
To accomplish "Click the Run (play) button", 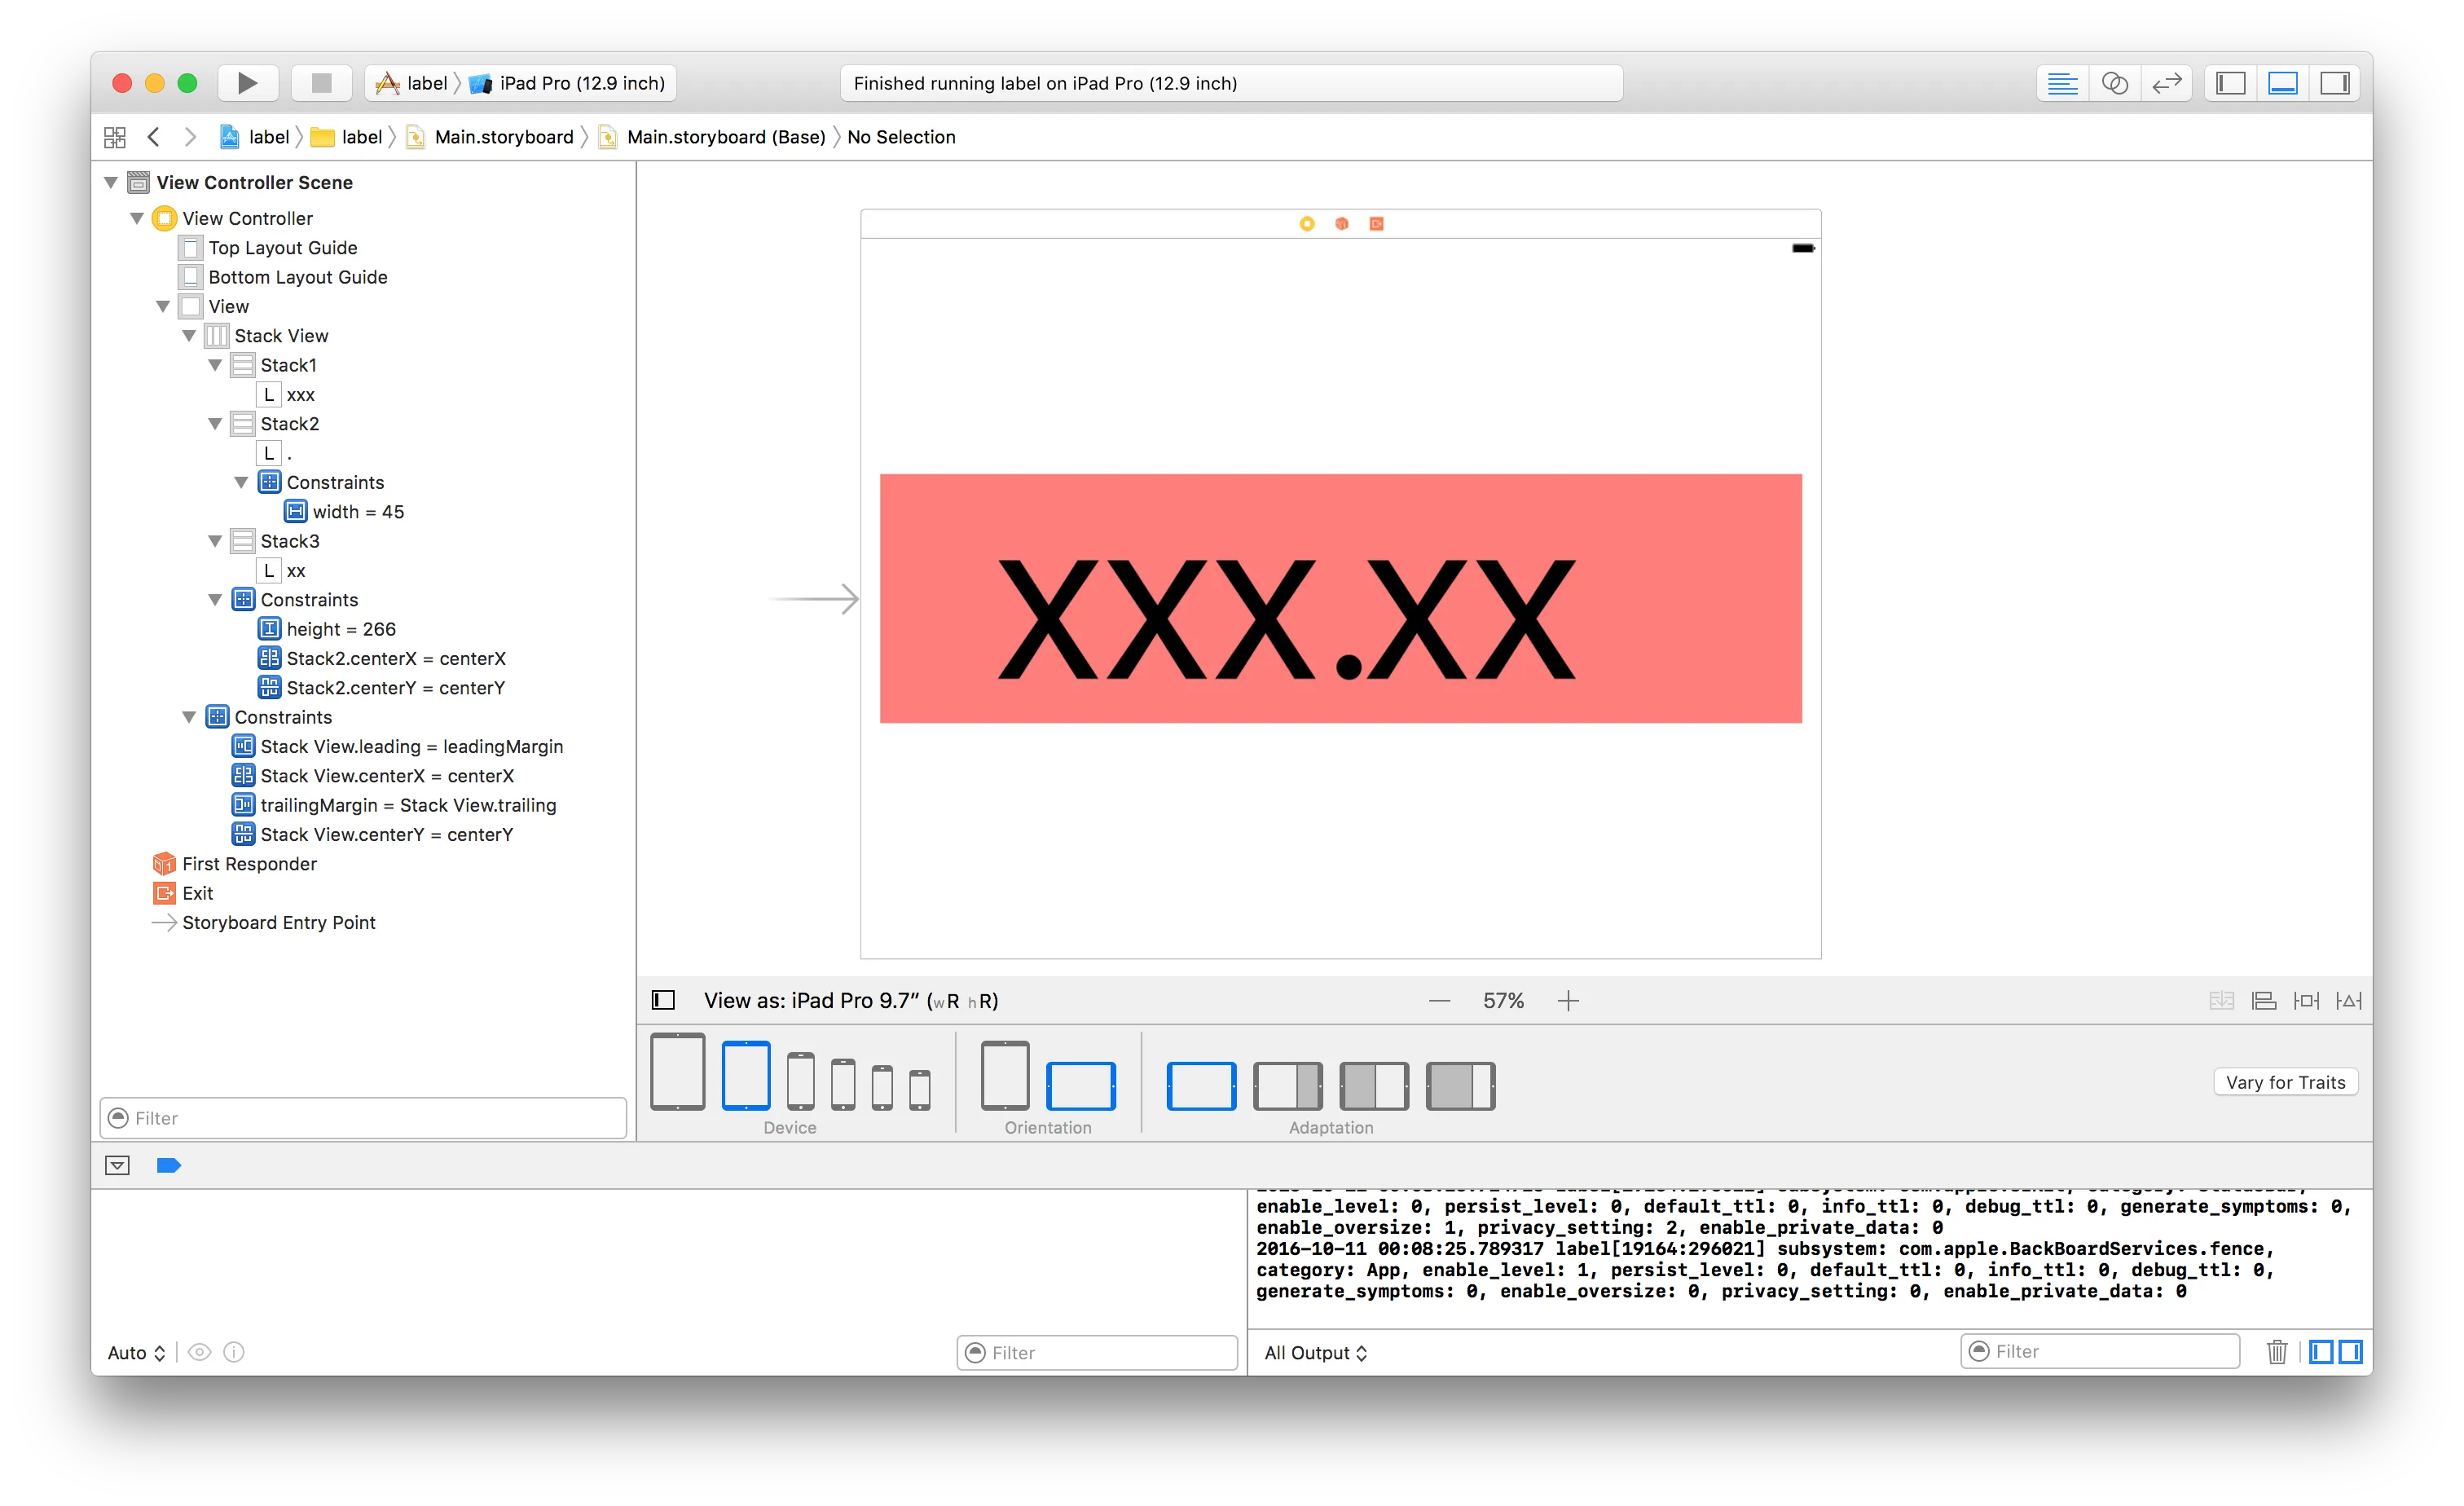I will [x=247, y=83].
